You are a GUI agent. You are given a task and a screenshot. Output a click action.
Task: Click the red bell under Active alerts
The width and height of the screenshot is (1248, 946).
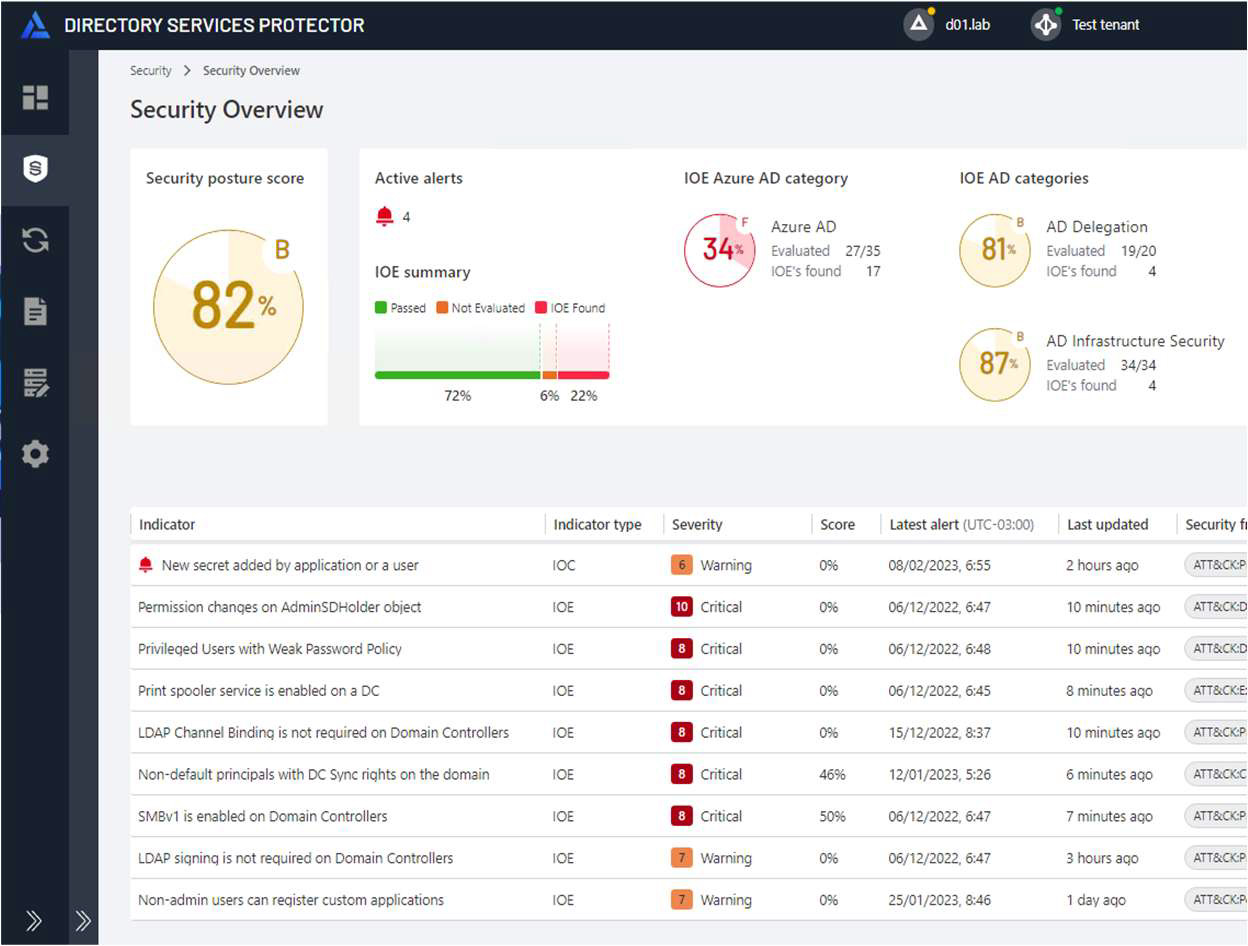tap(385, 217)
